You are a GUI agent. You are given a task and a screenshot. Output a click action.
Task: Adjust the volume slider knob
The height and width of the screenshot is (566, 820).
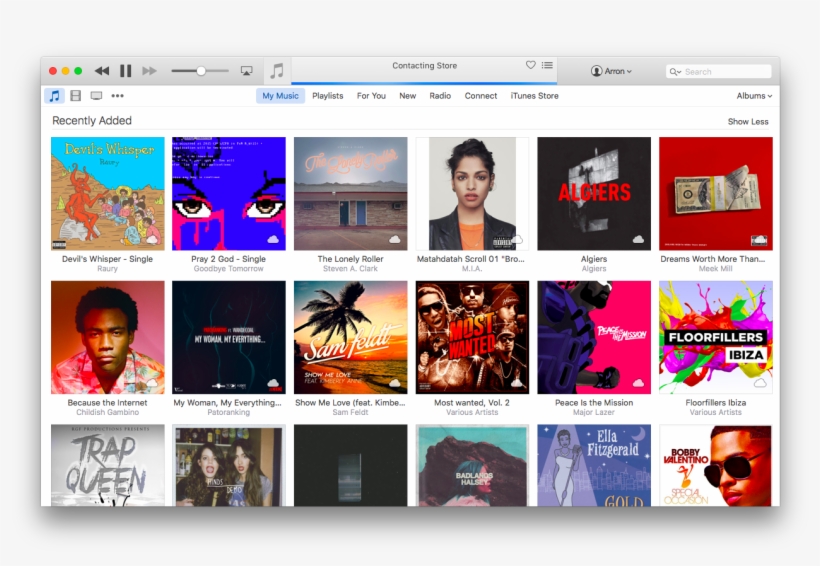click(201, 71)
